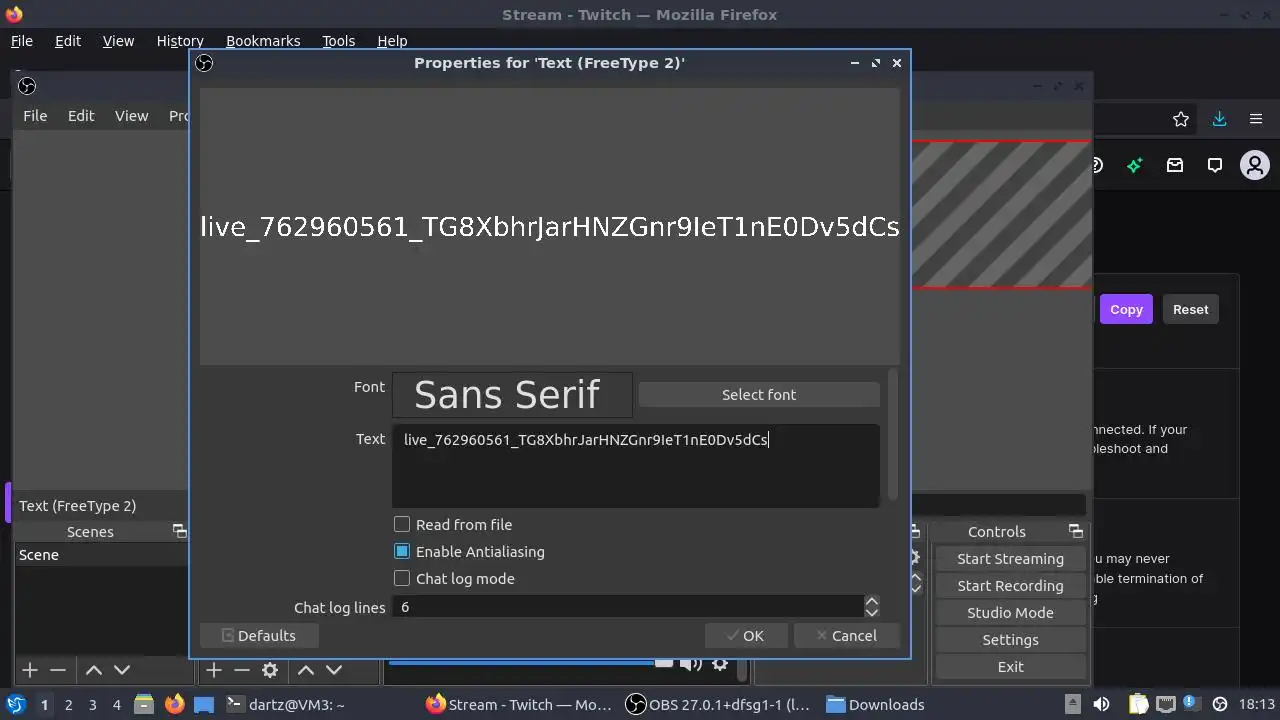1280x720 pixels.
Task: Open the Twitch user profile avatar
Action: tap(1255, 165)
